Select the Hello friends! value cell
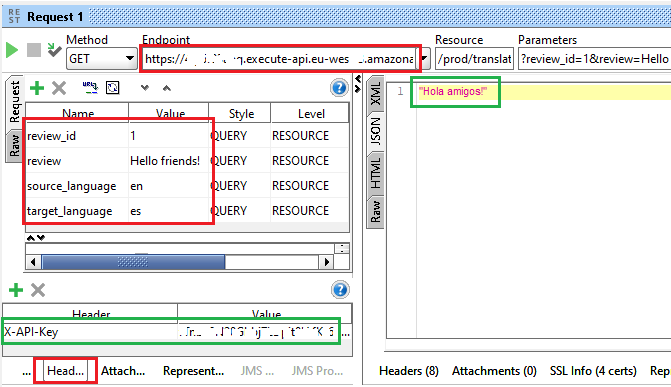Viewport: 671px width, 387px height. coord(169,161)
